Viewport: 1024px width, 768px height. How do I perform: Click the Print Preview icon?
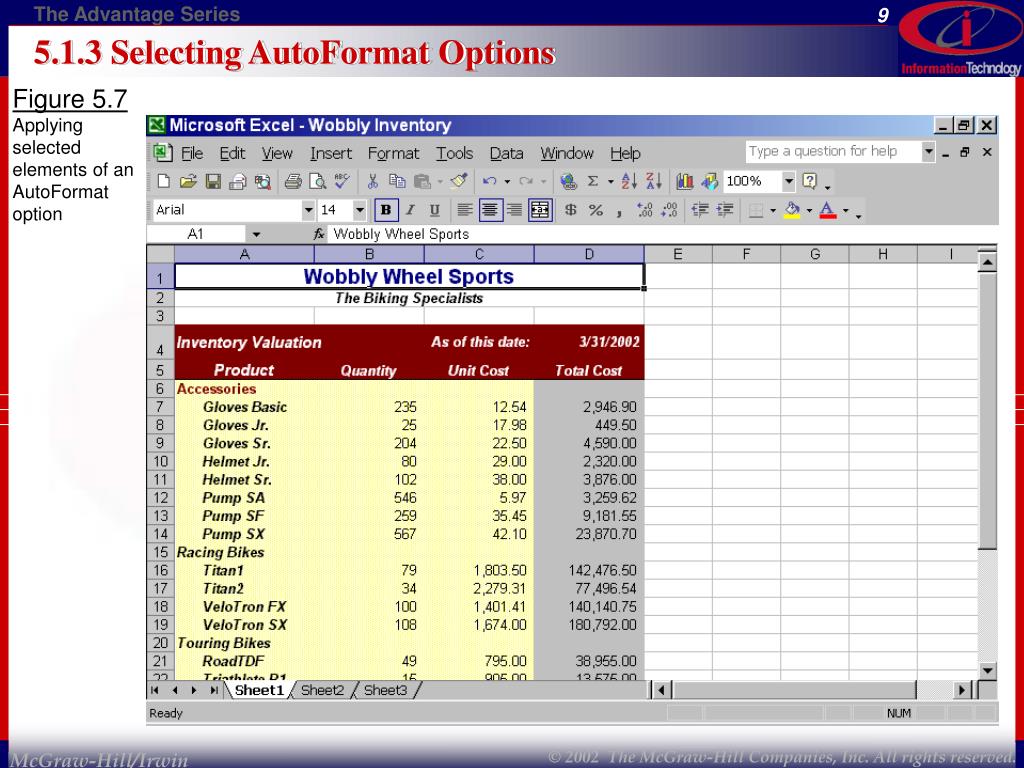click(318, 182)
